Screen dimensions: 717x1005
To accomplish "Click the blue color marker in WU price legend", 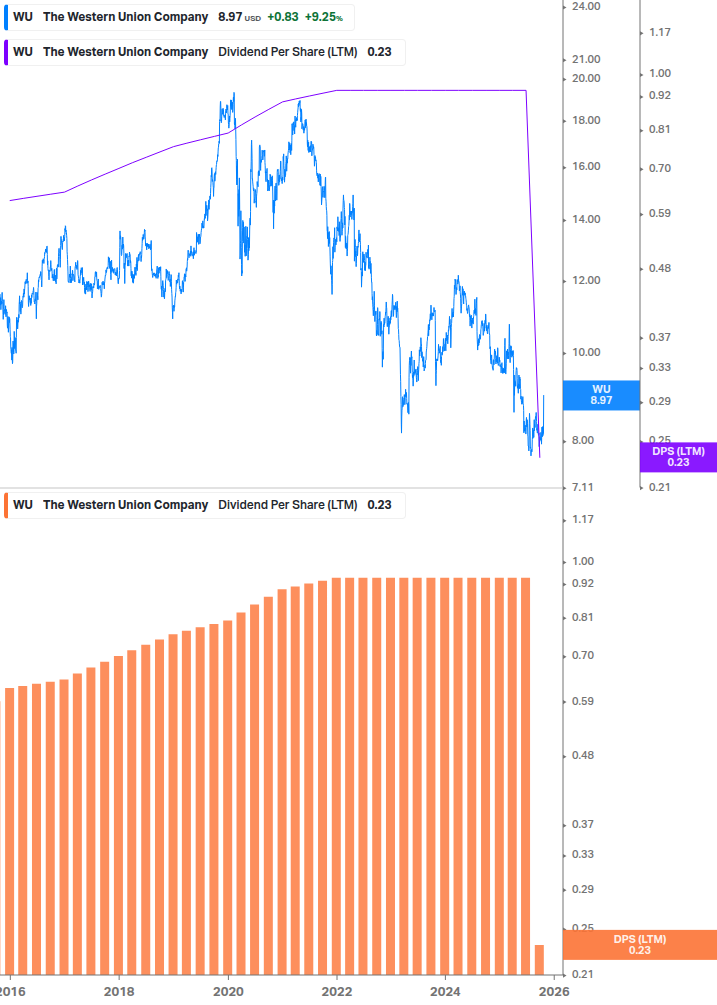I will [7, 17].
